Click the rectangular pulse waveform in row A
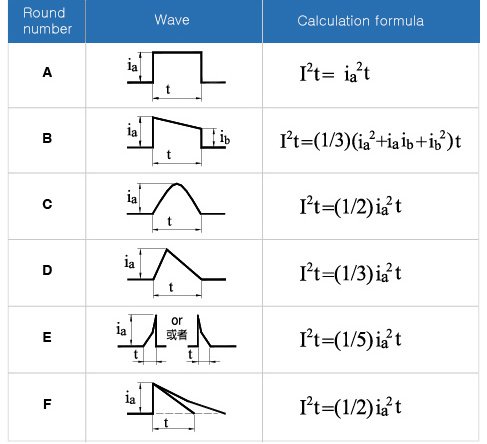487x444 pixels. (x=176, y=76)
